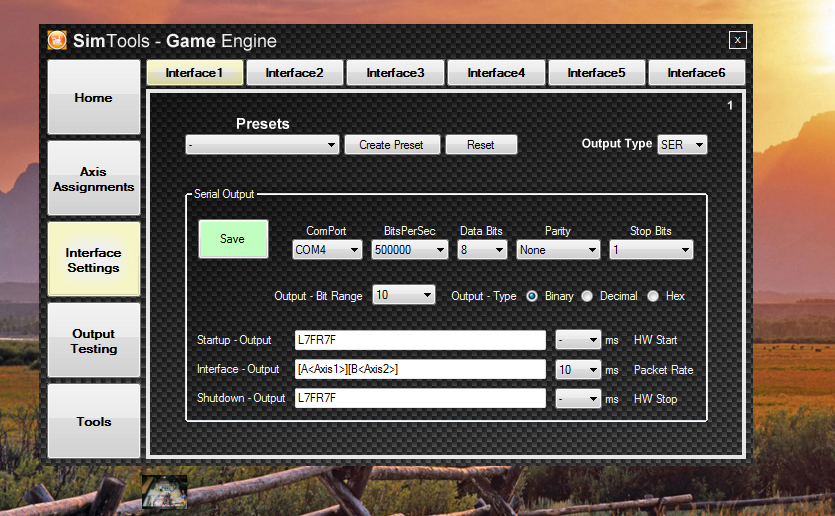835x516 pixels.
Task: Open the HW Start ms dropdown
Action: pyautogui.click(x=578, y=340)
